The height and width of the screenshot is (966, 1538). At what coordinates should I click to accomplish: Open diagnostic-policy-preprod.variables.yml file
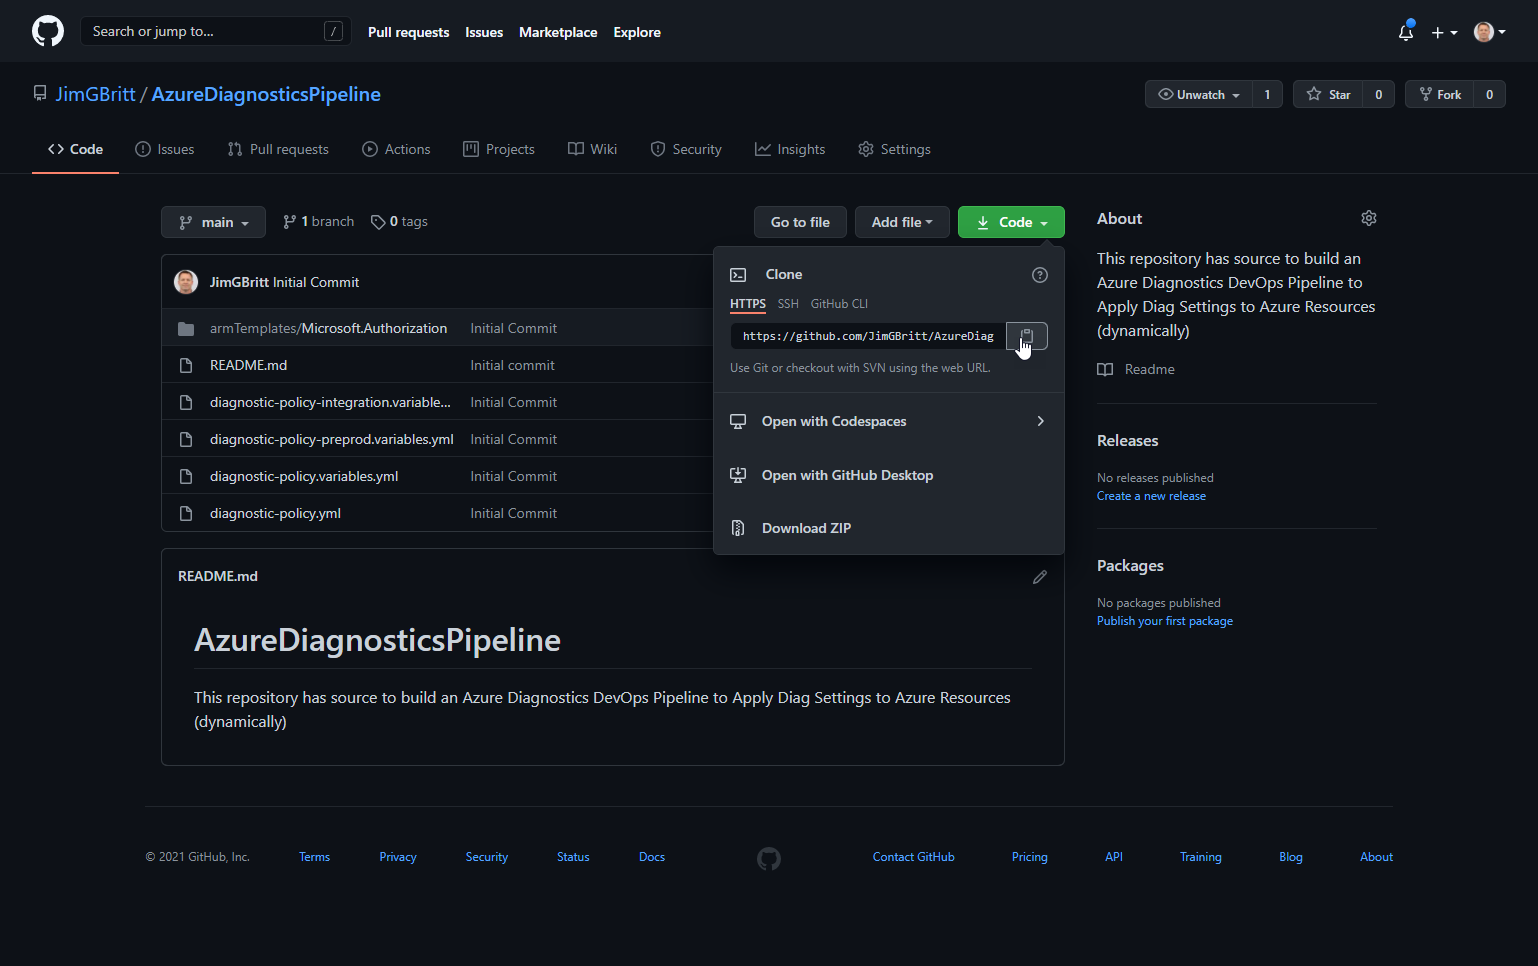[x=332, y=439]
